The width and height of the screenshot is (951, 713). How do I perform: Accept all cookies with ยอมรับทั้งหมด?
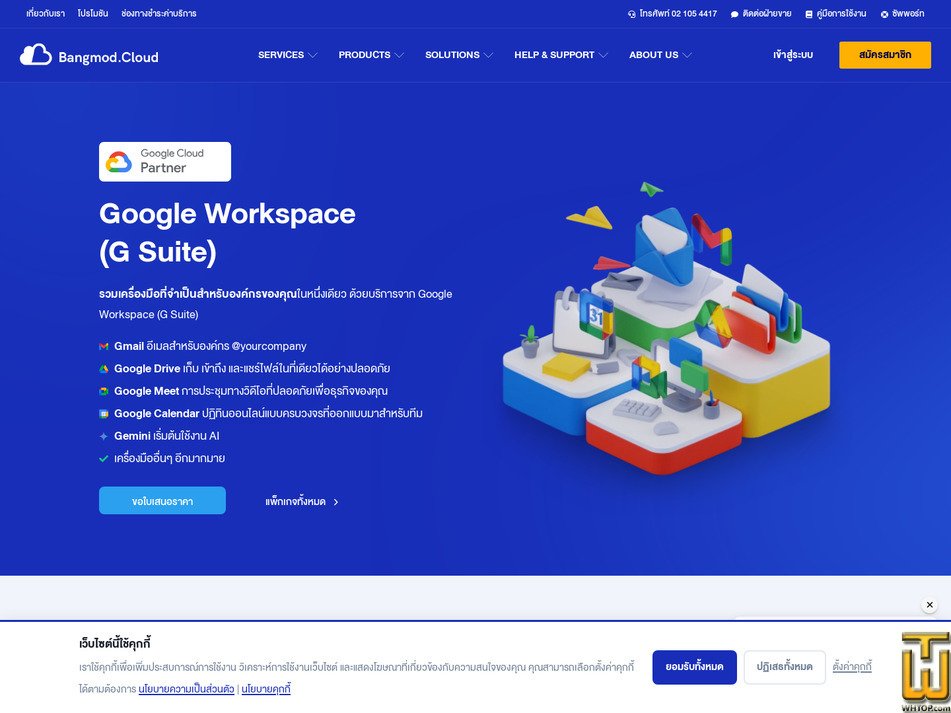tap(694, 667)
